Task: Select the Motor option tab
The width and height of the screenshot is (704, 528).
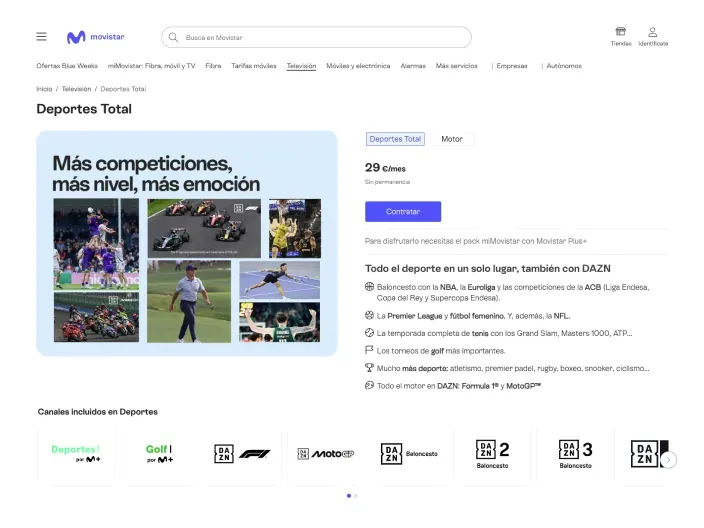Action: coord(452,139)
